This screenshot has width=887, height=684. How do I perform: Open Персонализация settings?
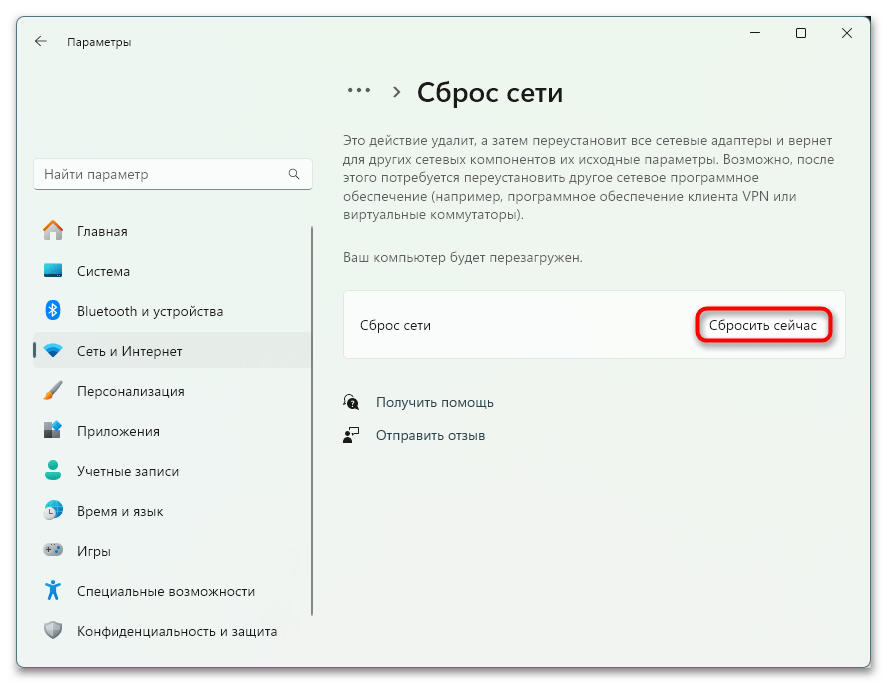point(172,391)
